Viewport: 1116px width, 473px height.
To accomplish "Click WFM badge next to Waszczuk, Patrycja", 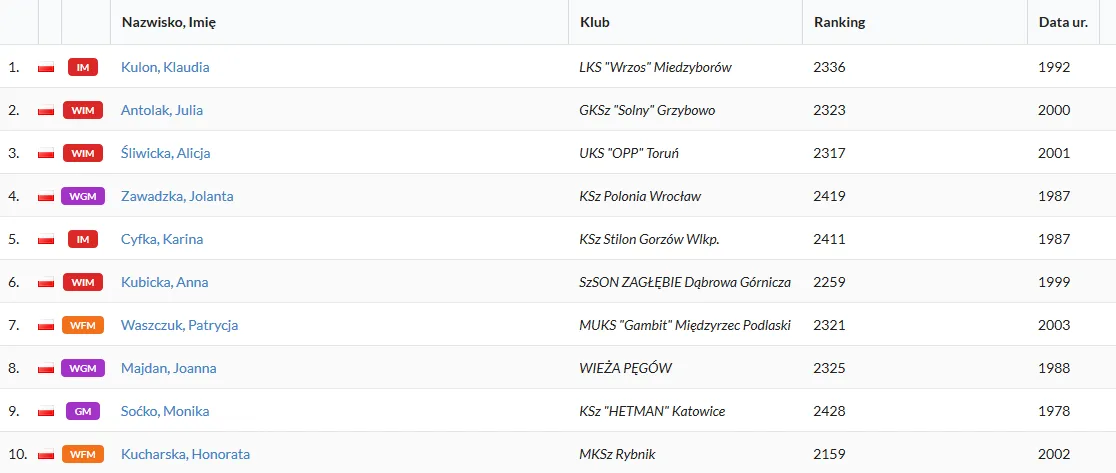I will 83,326.
